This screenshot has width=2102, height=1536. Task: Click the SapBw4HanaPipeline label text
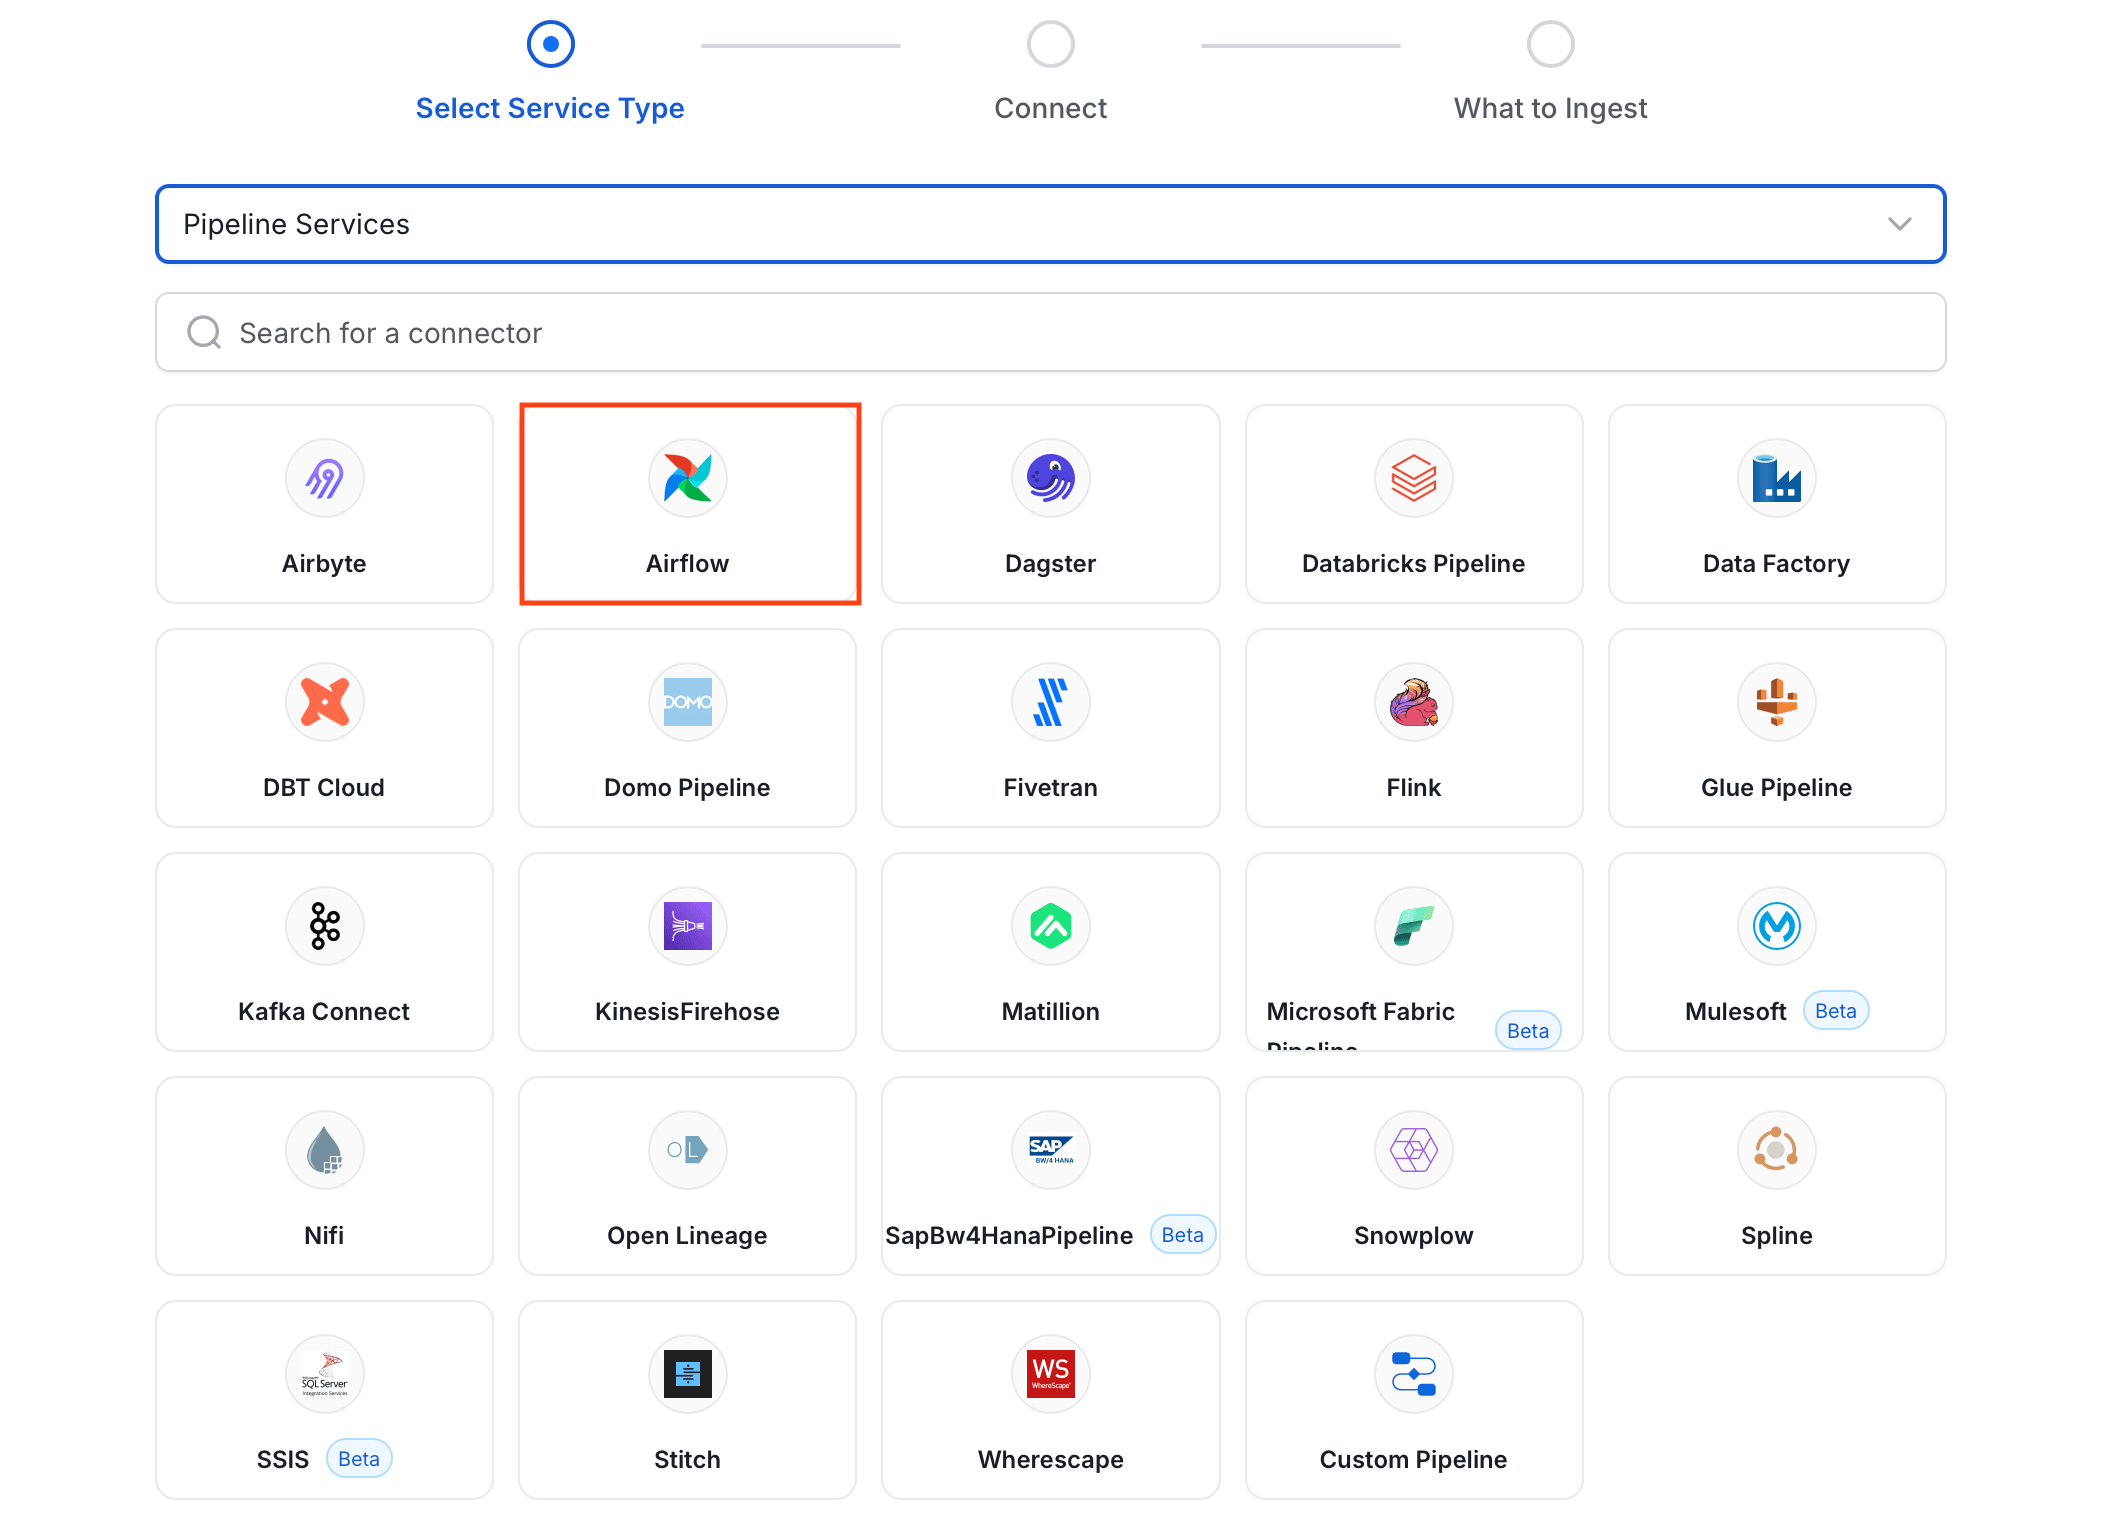(1009, 1236)
